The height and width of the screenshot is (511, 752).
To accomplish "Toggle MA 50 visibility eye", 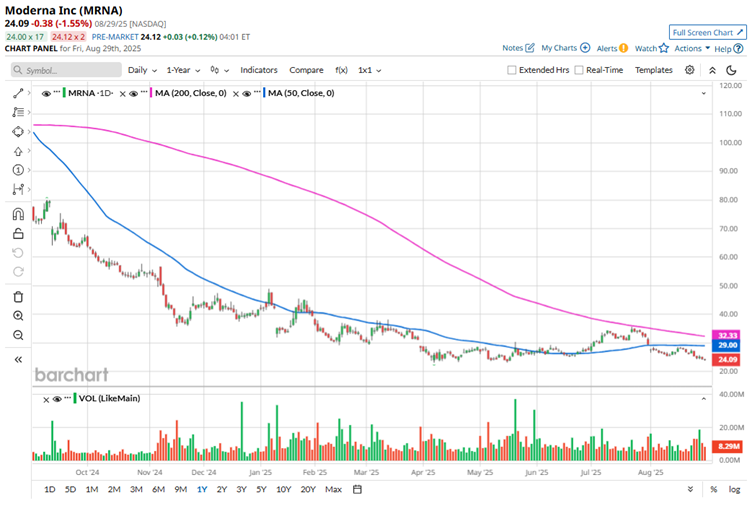I will click(247, 94).
